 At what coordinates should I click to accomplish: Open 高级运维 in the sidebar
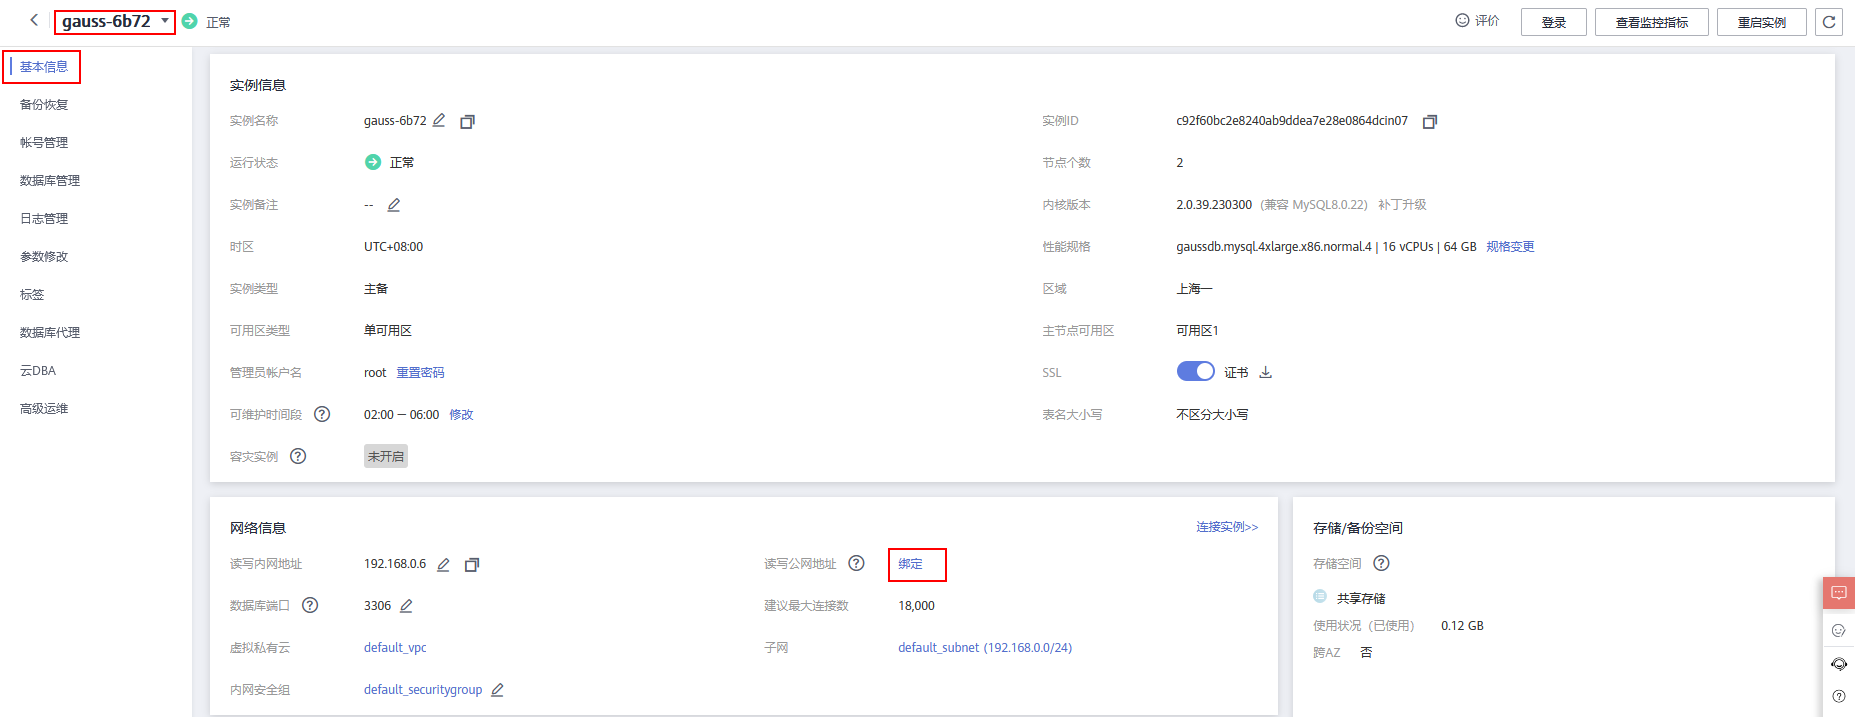click(x=44, y=409)
